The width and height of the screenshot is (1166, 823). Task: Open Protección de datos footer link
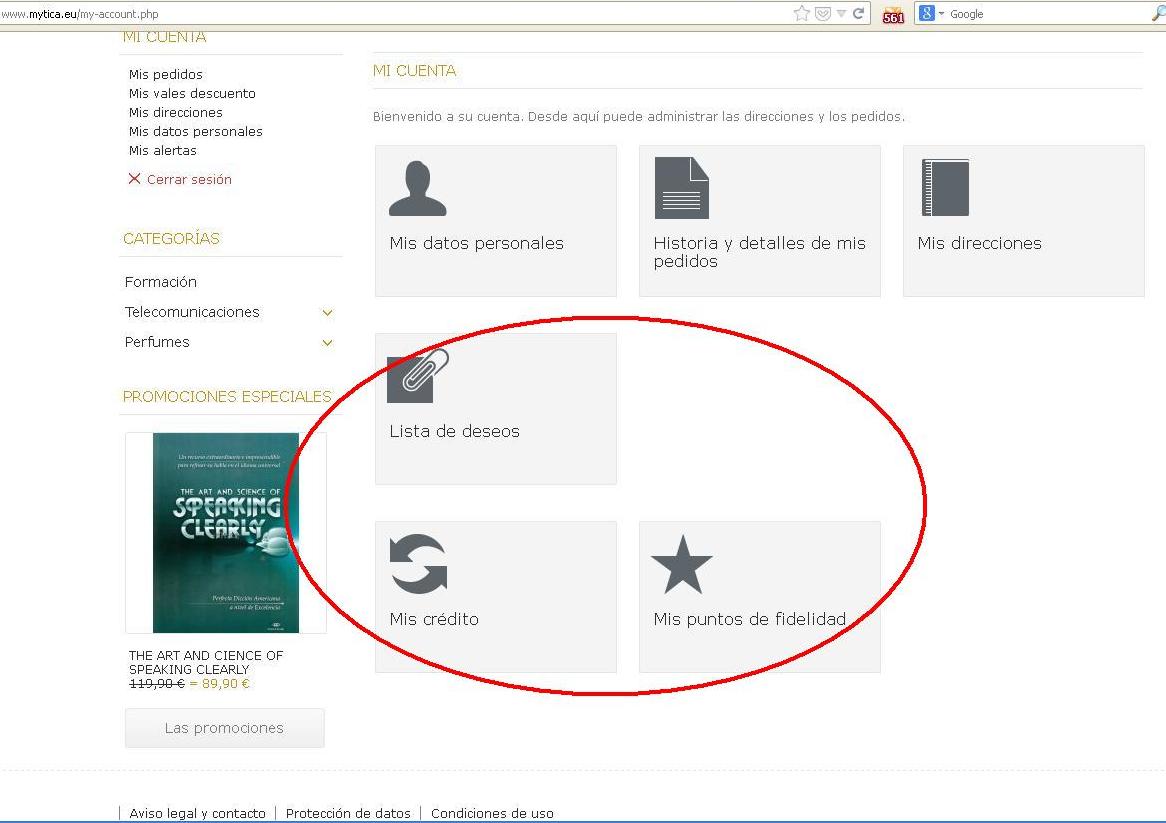pos(348,813)
